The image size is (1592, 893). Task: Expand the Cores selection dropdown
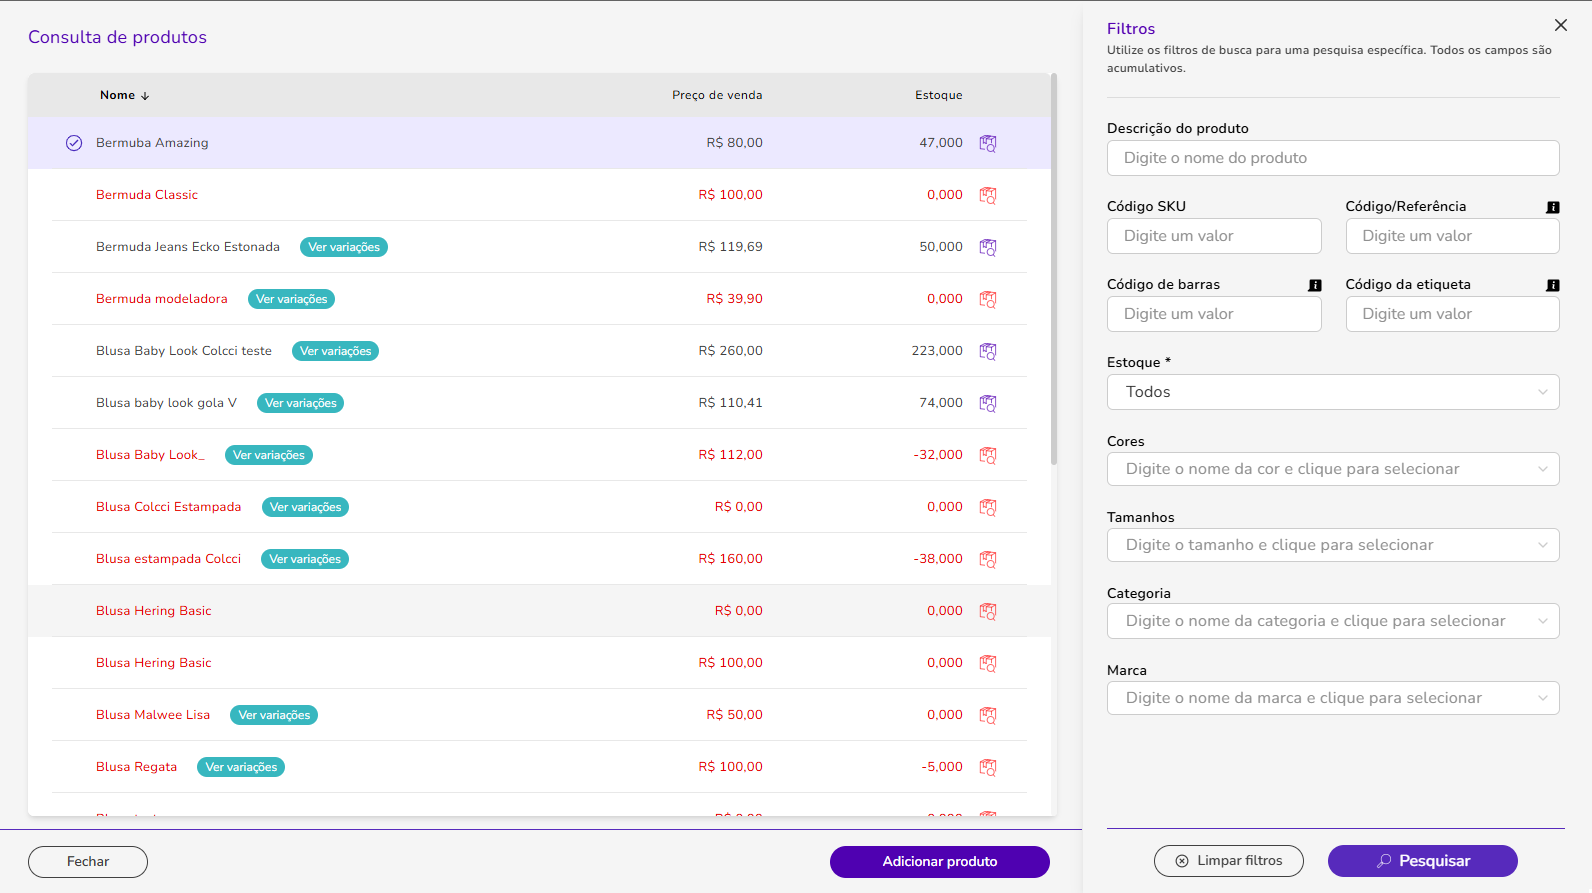click(x=1333, y=469)
